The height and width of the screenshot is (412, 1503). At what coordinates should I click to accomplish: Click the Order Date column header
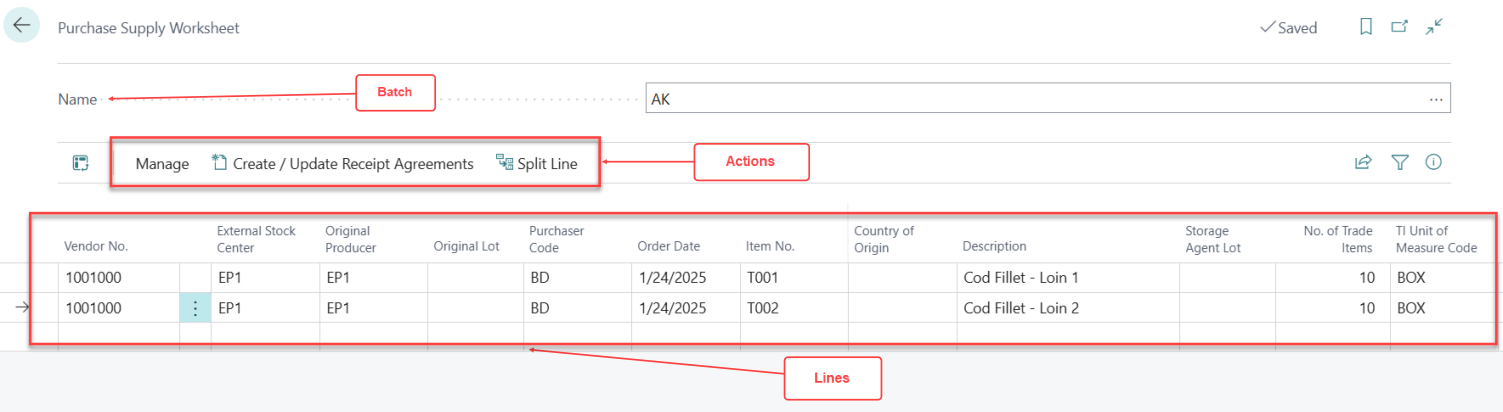coord(668,247)
